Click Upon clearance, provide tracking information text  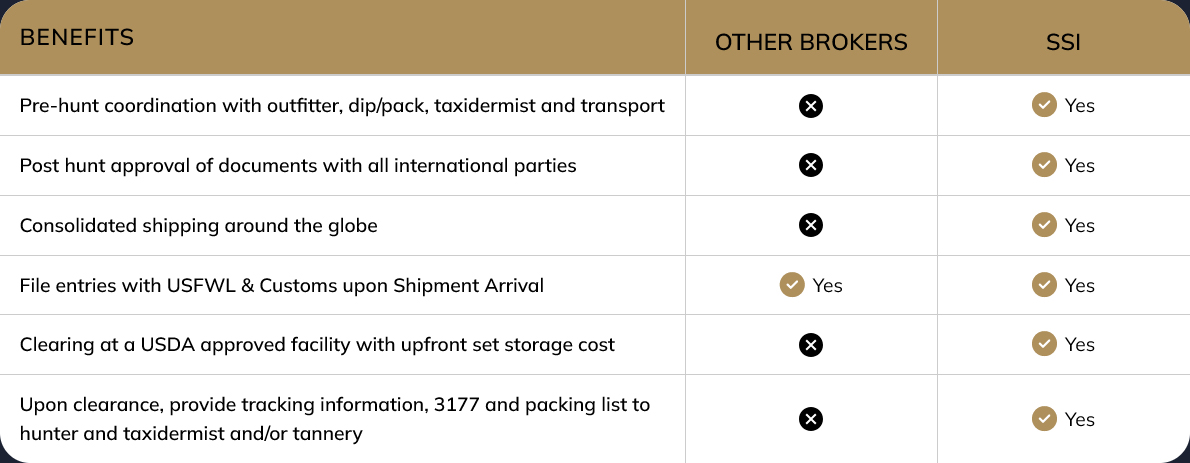tap(335, 419)
